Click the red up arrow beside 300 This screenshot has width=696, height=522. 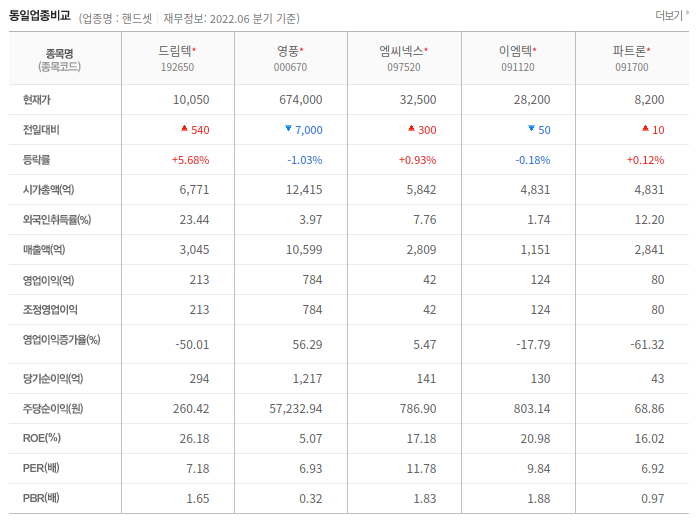(411, 128)
